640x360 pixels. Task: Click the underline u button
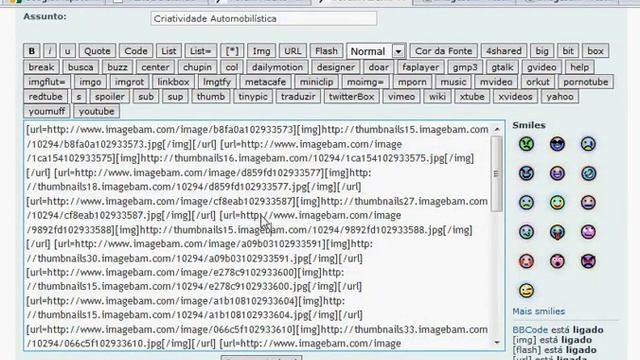point(67,51)
